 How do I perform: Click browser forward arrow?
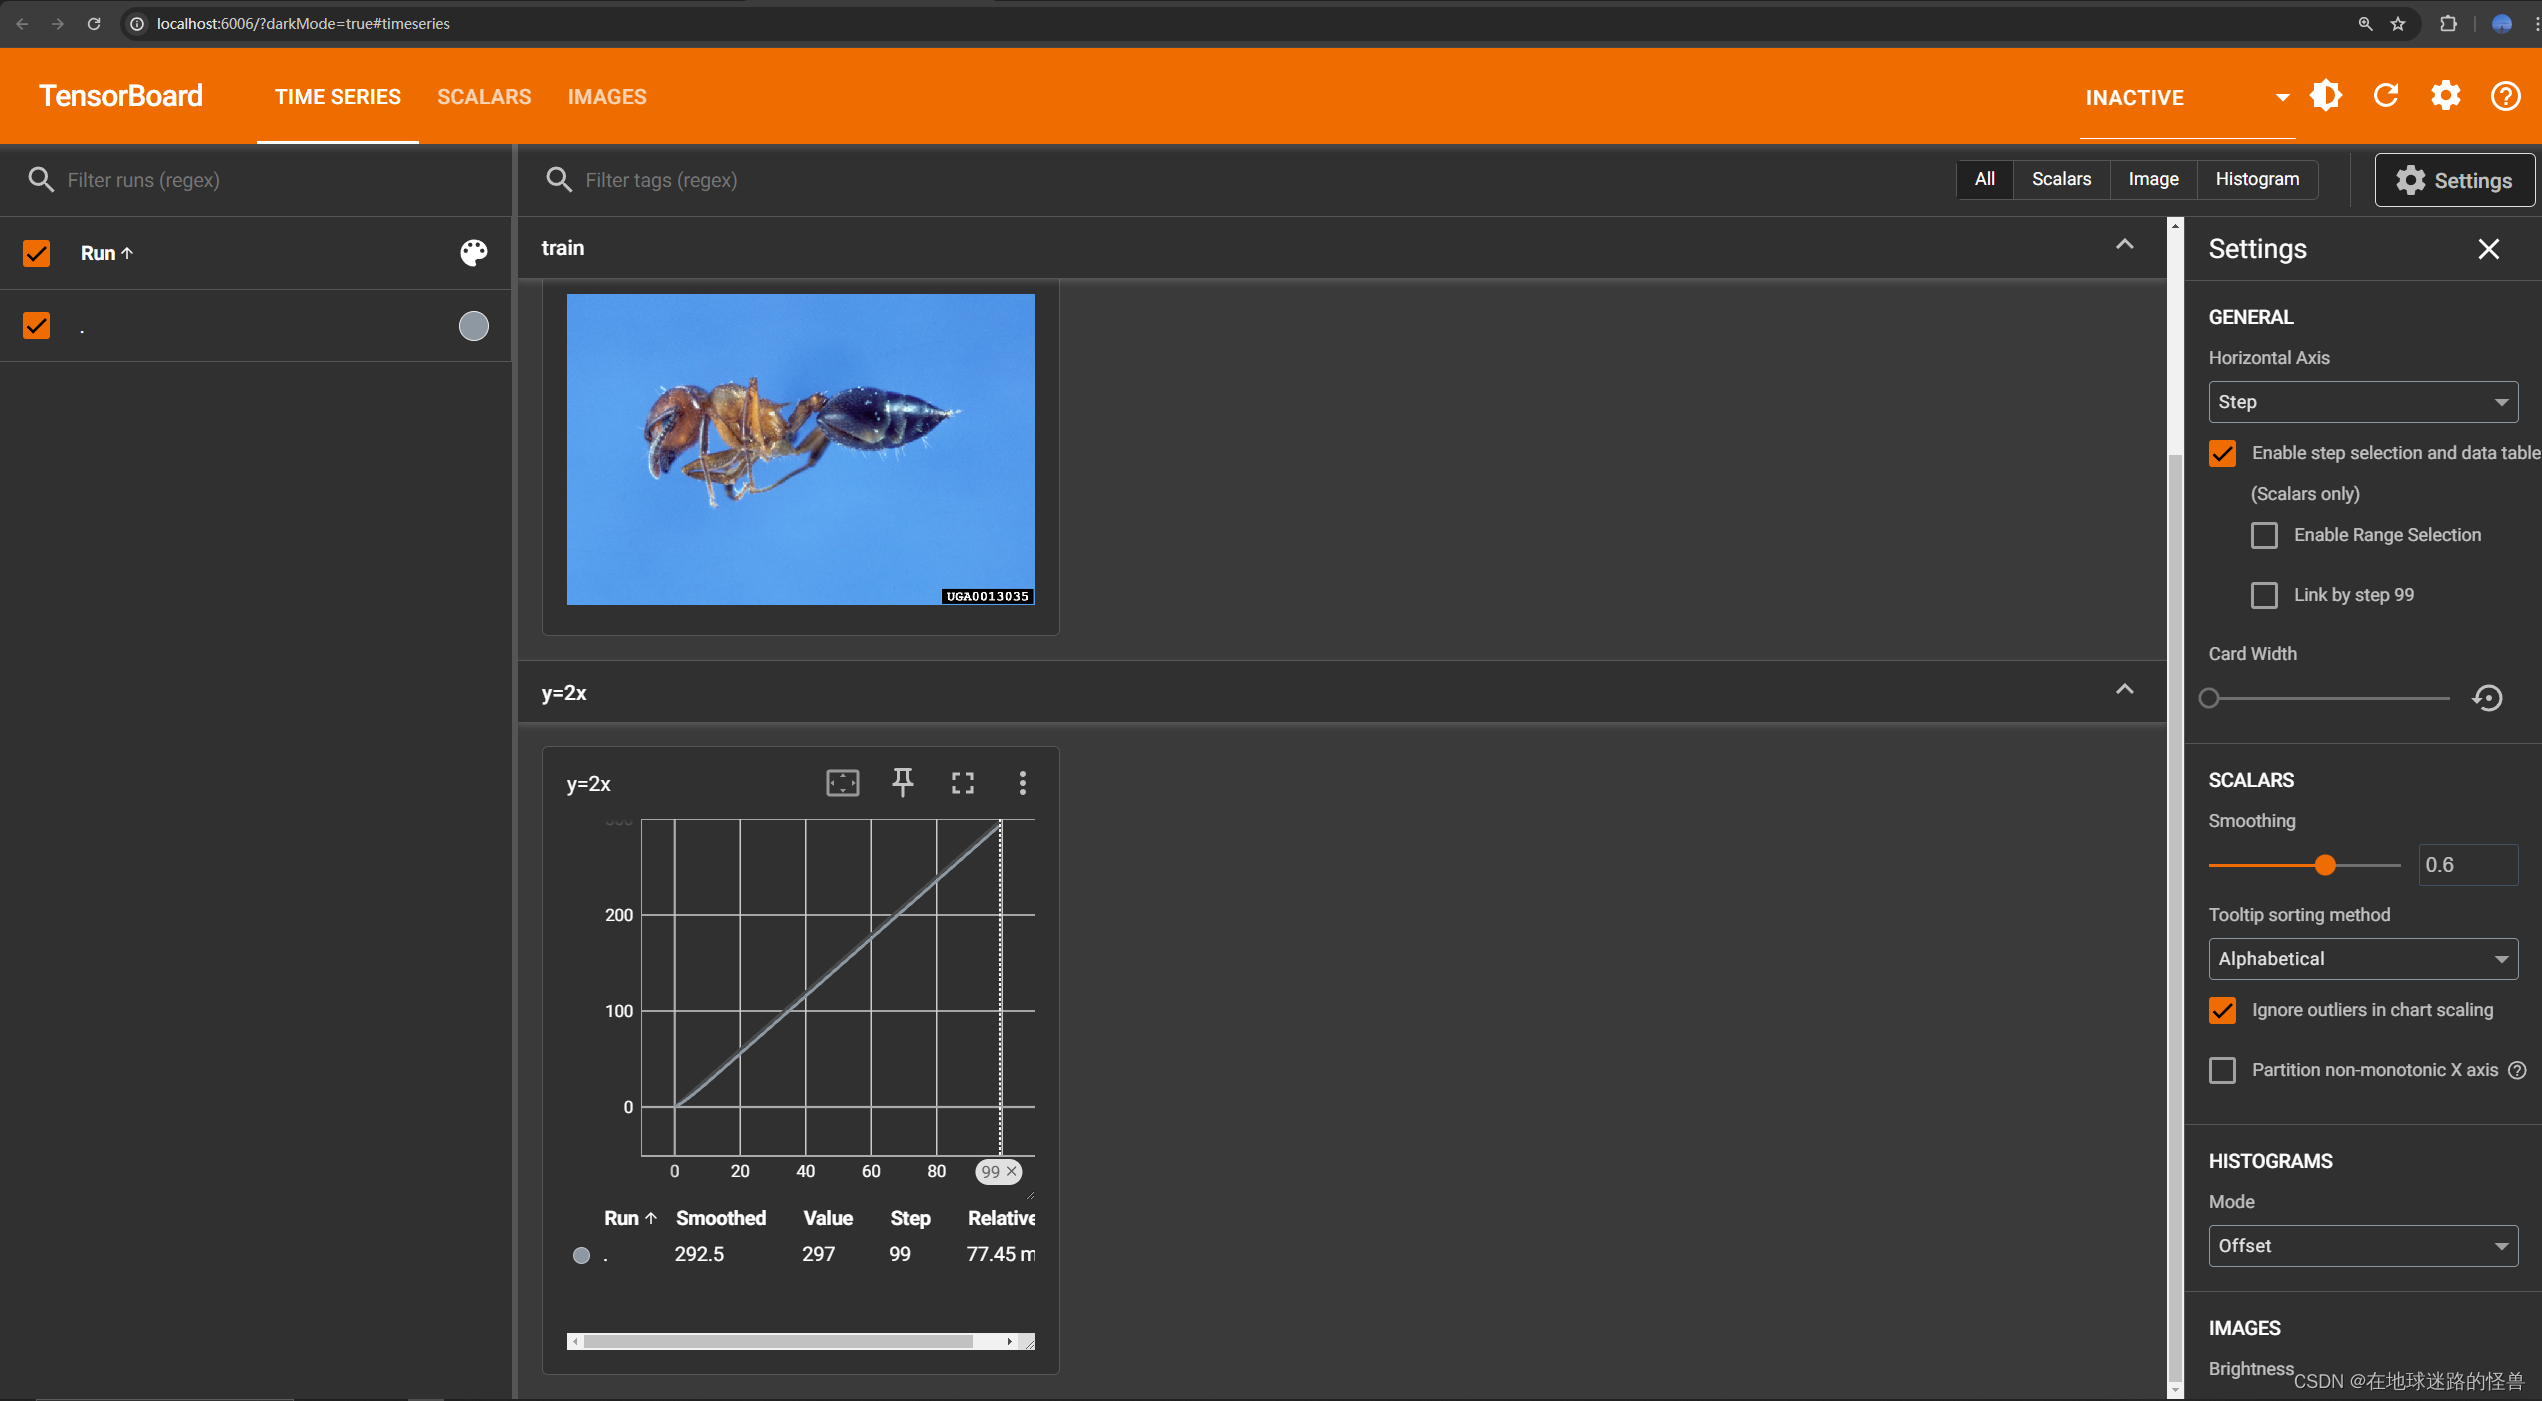[58, 24]
